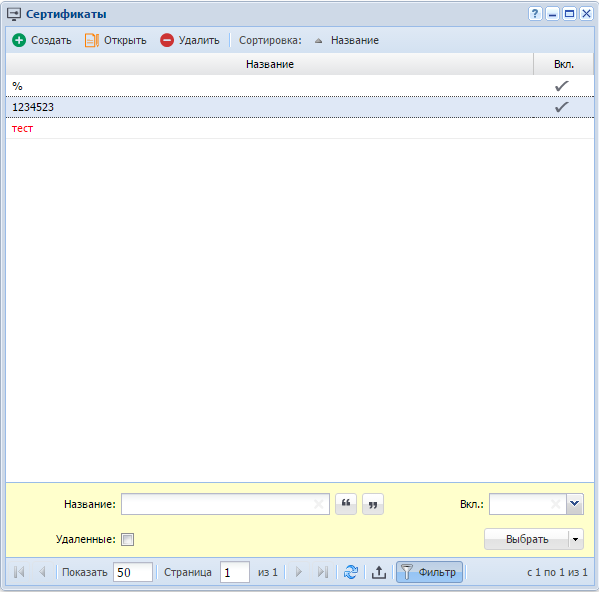Click the closing quotes button near Название
This screenshot has width=599, height=592.
[373, 504]
